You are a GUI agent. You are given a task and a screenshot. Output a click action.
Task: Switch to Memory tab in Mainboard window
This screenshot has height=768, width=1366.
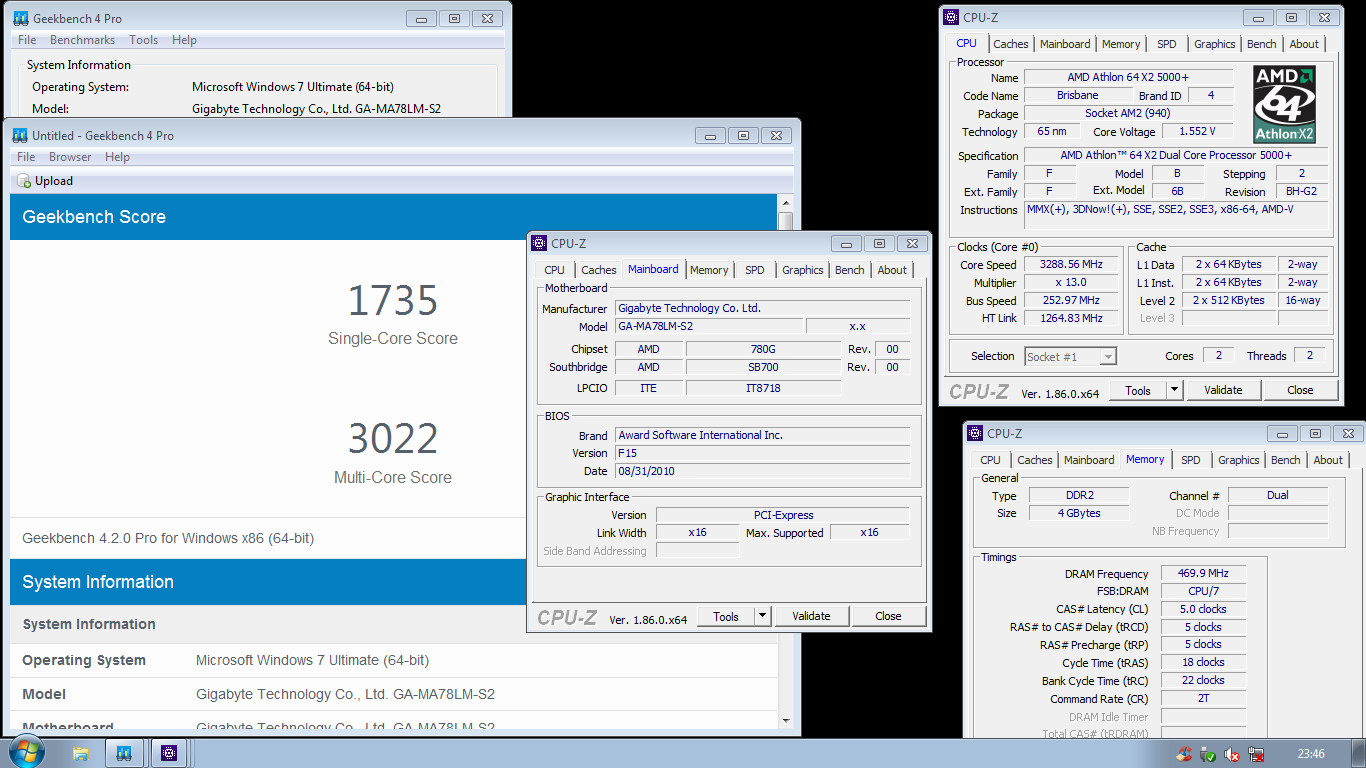[x=709, y=270]
